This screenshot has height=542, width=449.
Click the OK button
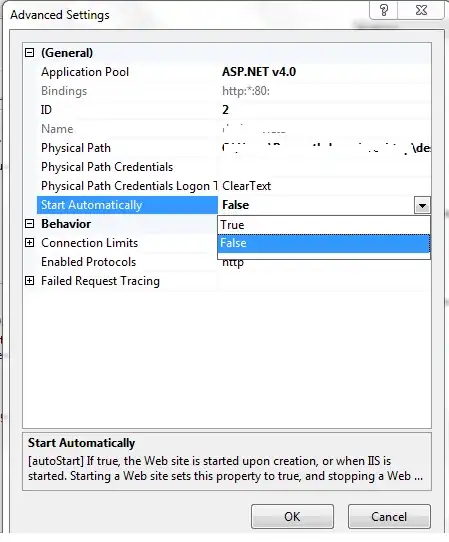click(292, 516)
